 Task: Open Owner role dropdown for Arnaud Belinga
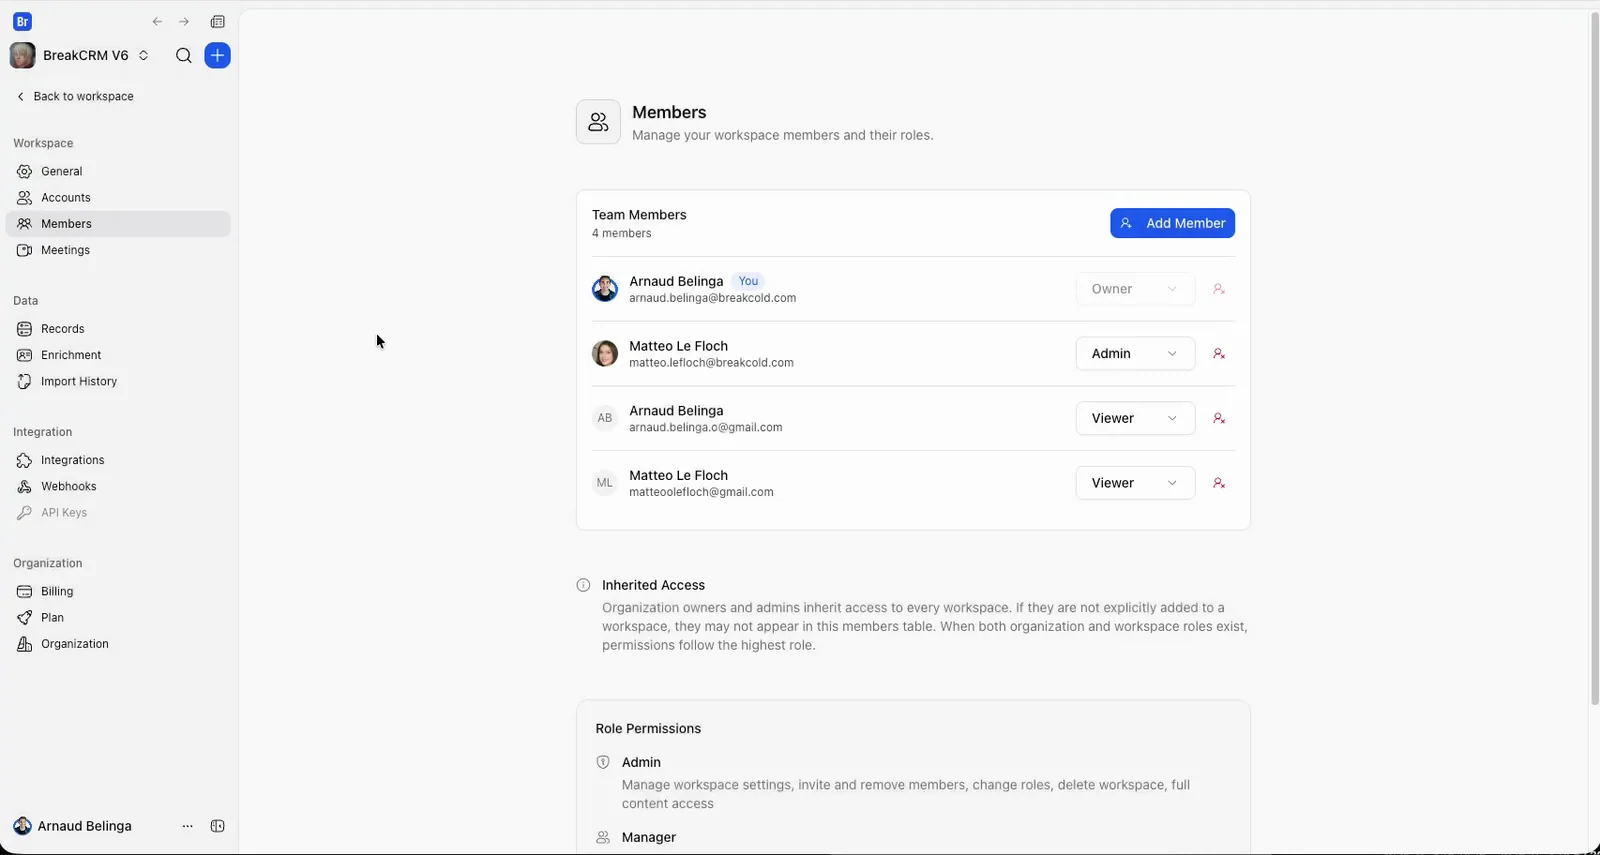pyautogui.click(x=1135, y=289)
